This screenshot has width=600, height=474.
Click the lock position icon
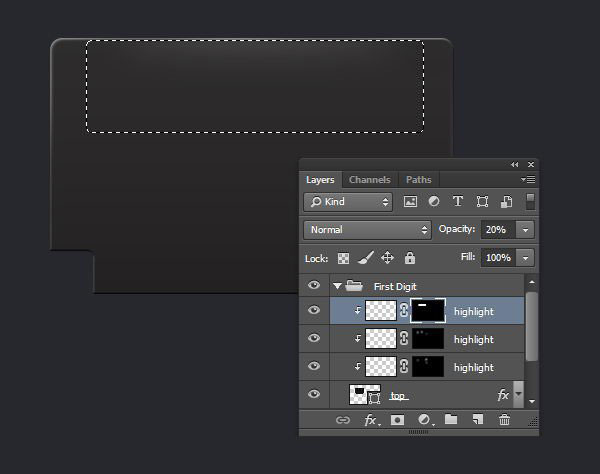tap(387, 257)
